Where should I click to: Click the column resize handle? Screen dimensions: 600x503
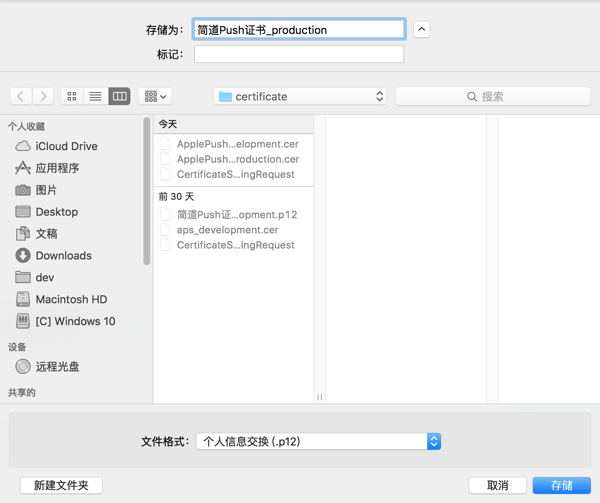tap(320, 397)
